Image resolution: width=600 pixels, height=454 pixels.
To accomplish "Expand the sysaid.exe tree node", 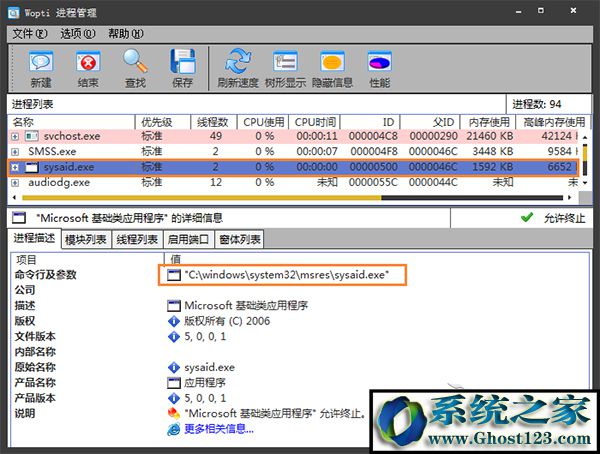I will pos(15,167).
